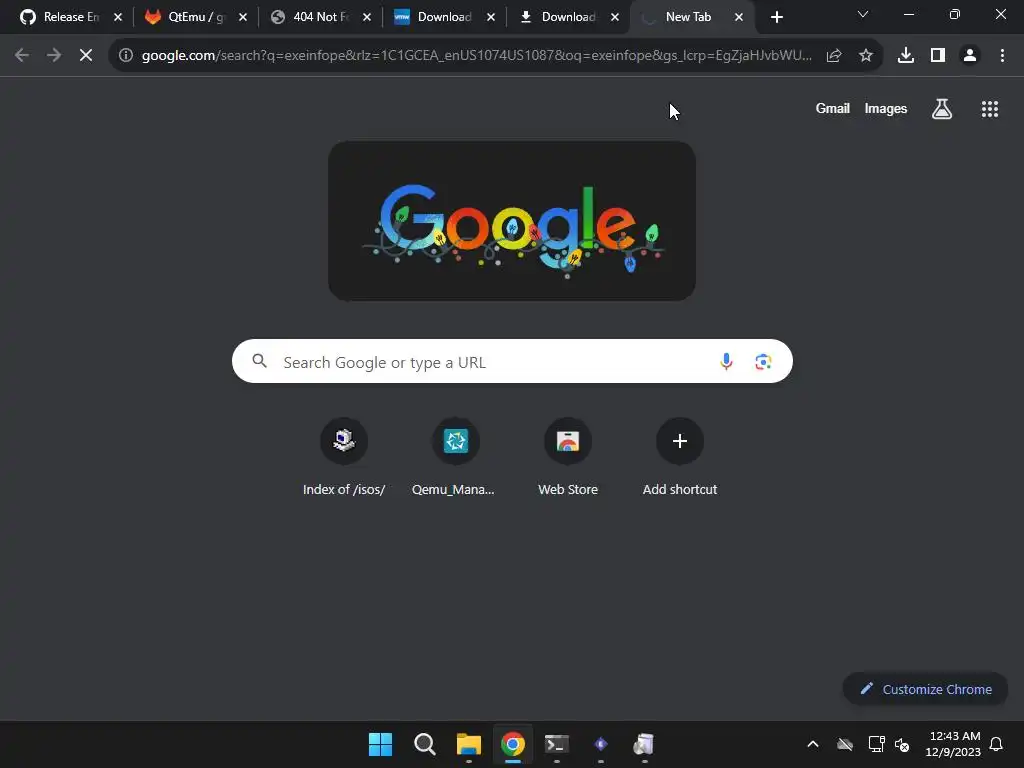1024x768 pixels.
Task: Close the New Tab tab
Action: (x=739, y=18)
